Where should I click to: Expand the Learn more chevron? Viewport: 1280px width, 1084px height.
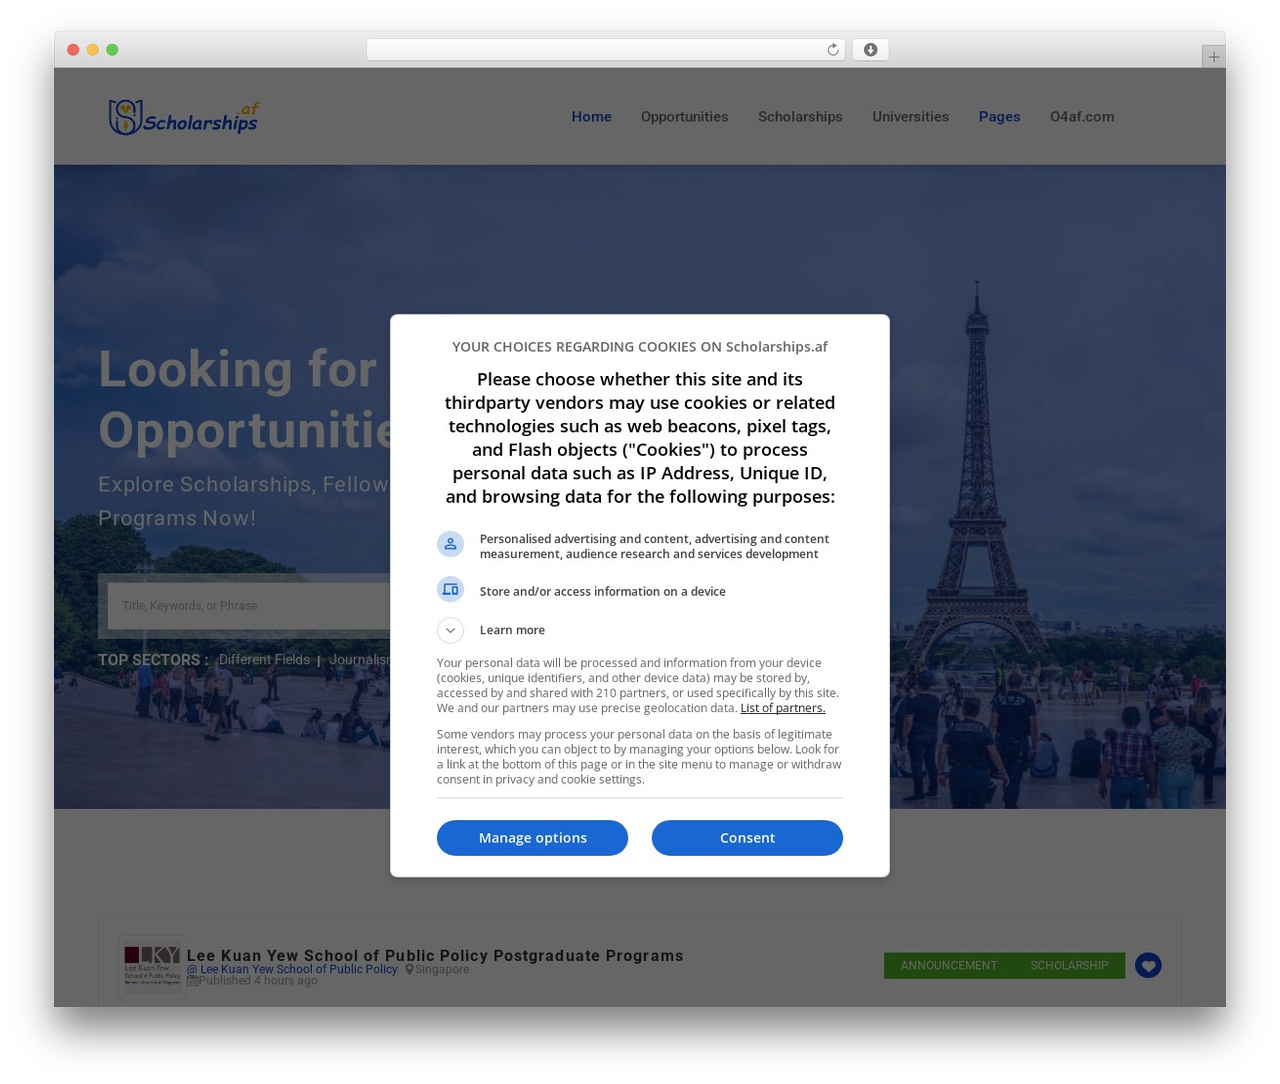(x=450, y=630)
